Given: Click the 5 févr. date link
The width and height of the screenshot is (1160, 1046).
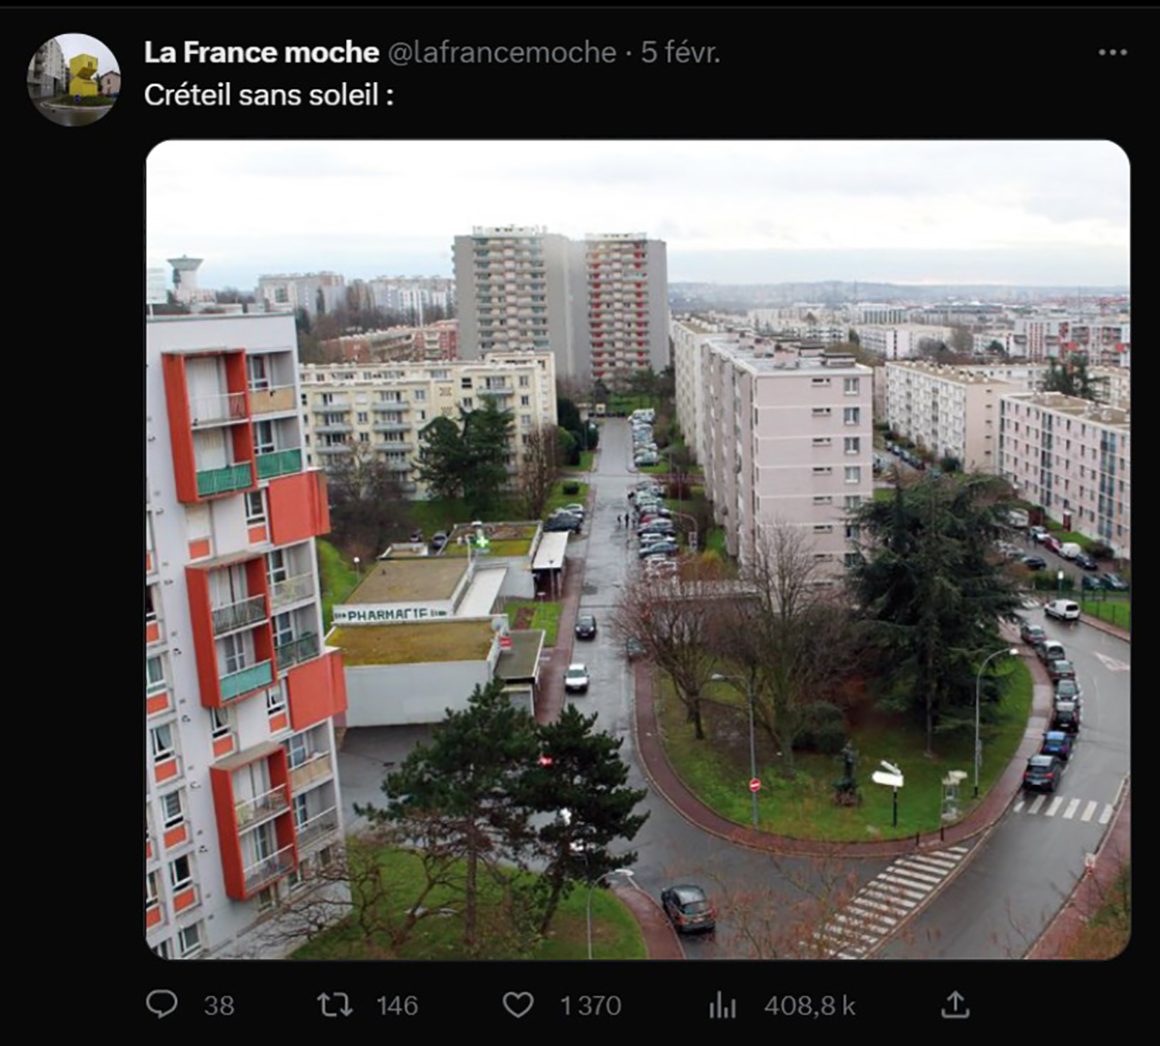Looking at the screenshot, I should 680,53.
